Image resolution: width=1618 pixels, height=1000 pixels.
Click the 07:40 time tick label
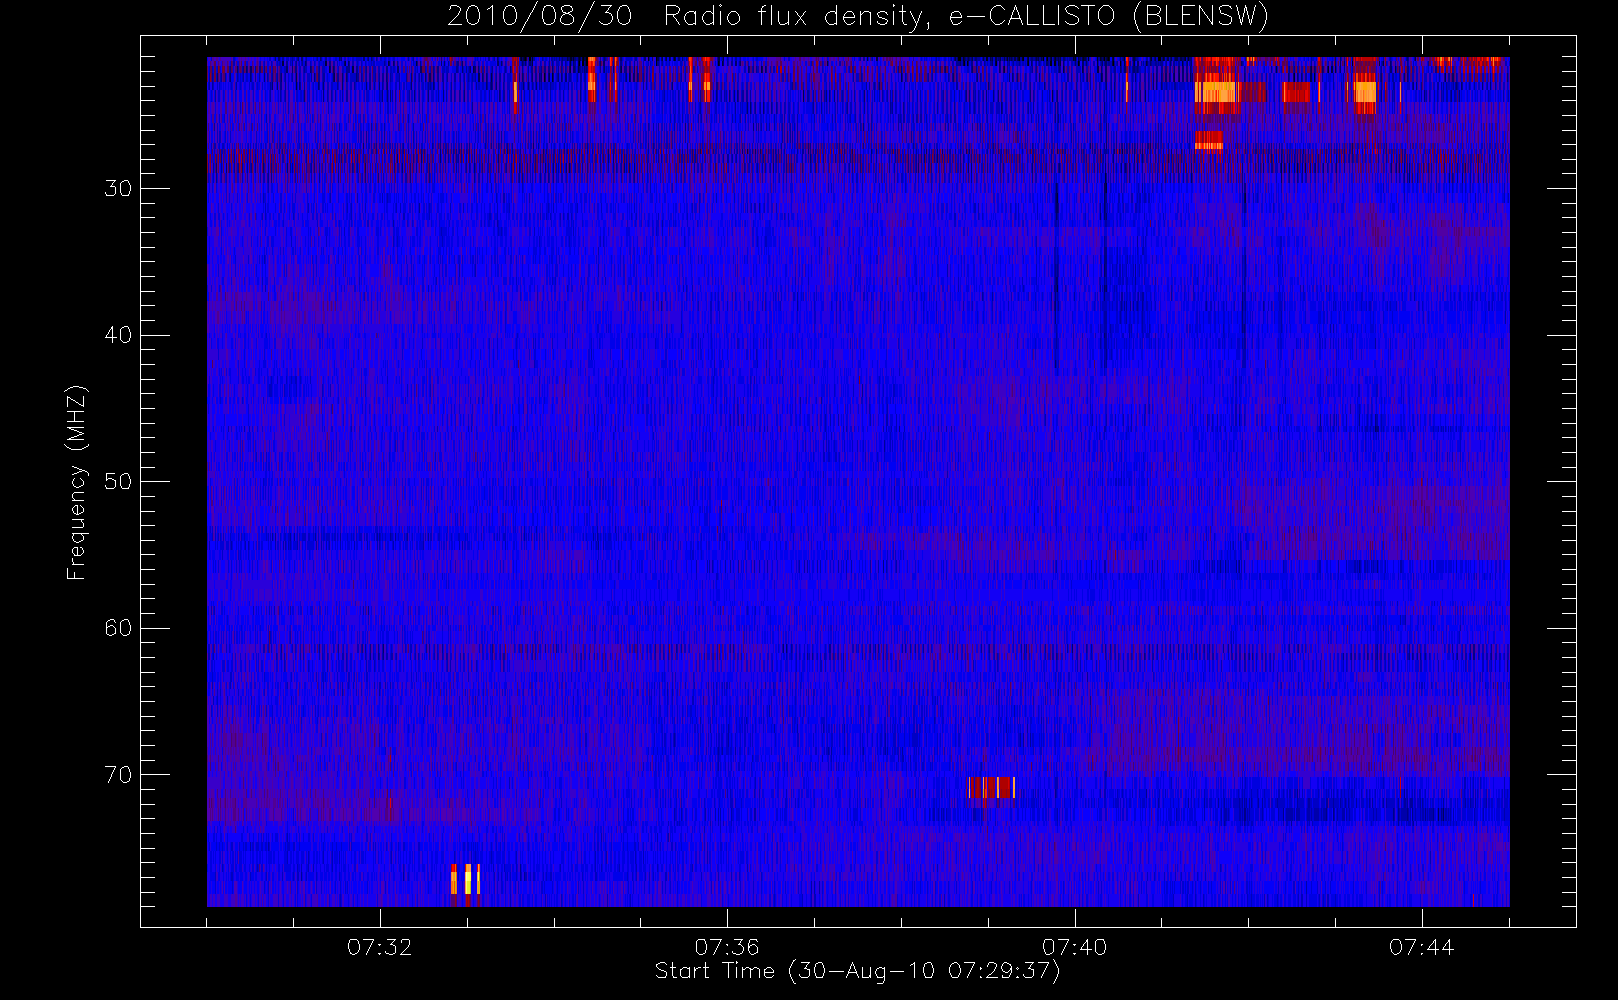point(1075,947)
